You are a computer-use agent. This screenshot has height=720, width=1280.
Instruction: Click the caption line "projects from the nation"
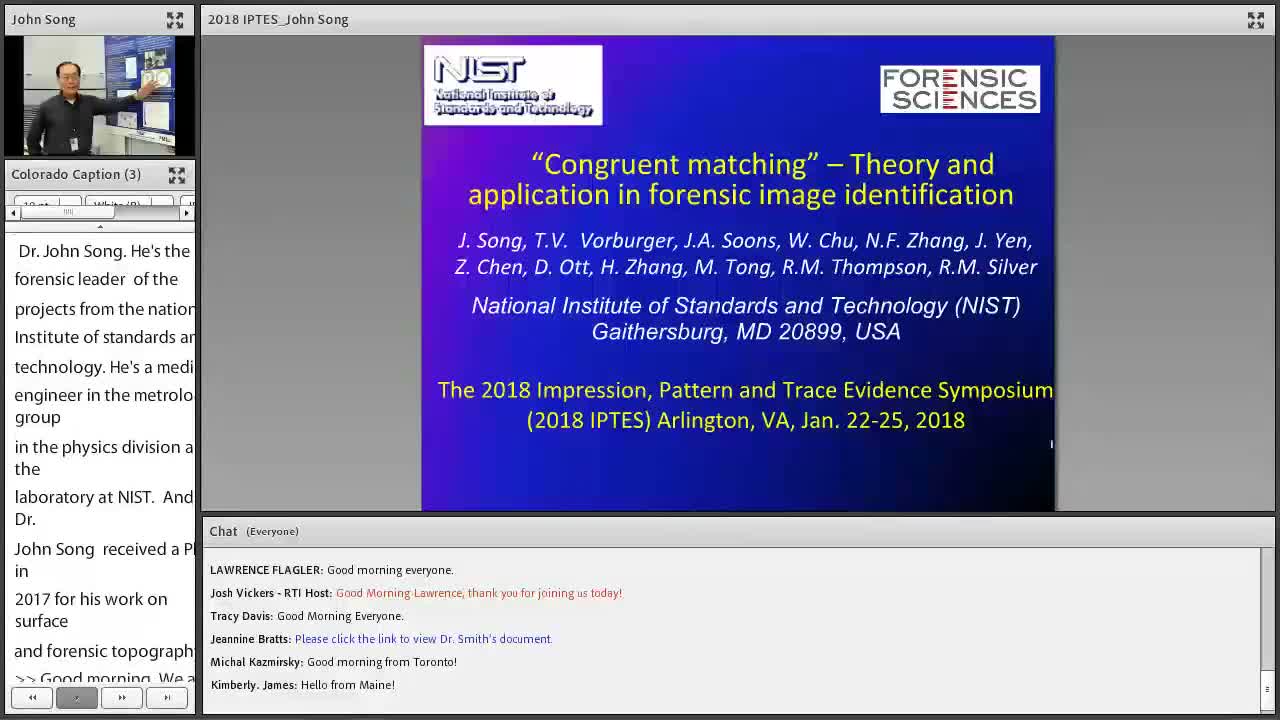tap(104, 309)
